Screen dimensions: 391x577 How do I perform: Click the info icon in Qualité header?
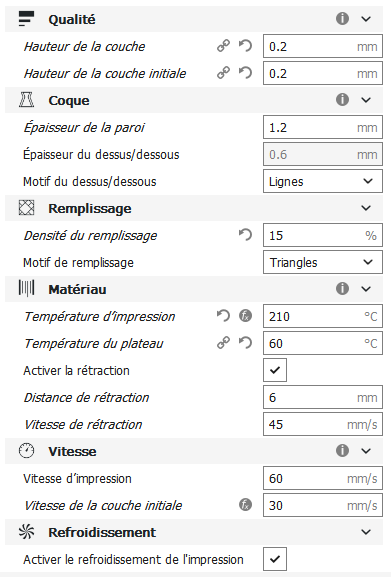click(342, 18)
